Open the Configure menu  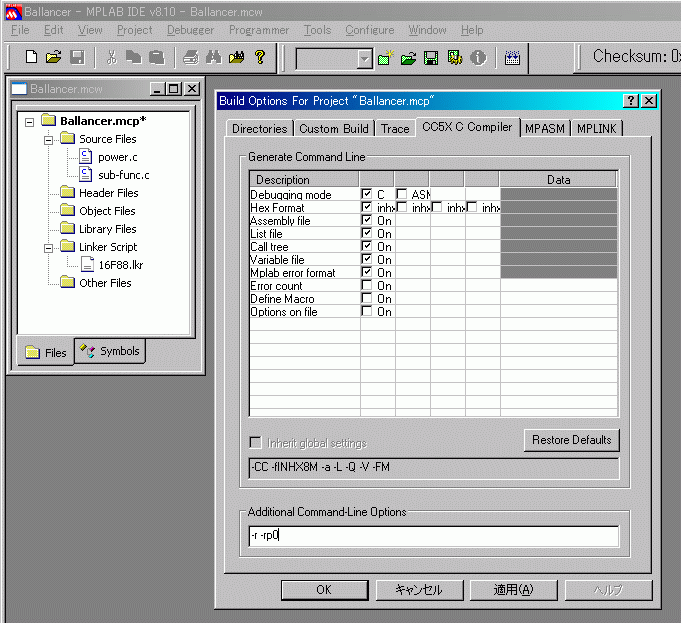tap(370, 30)
